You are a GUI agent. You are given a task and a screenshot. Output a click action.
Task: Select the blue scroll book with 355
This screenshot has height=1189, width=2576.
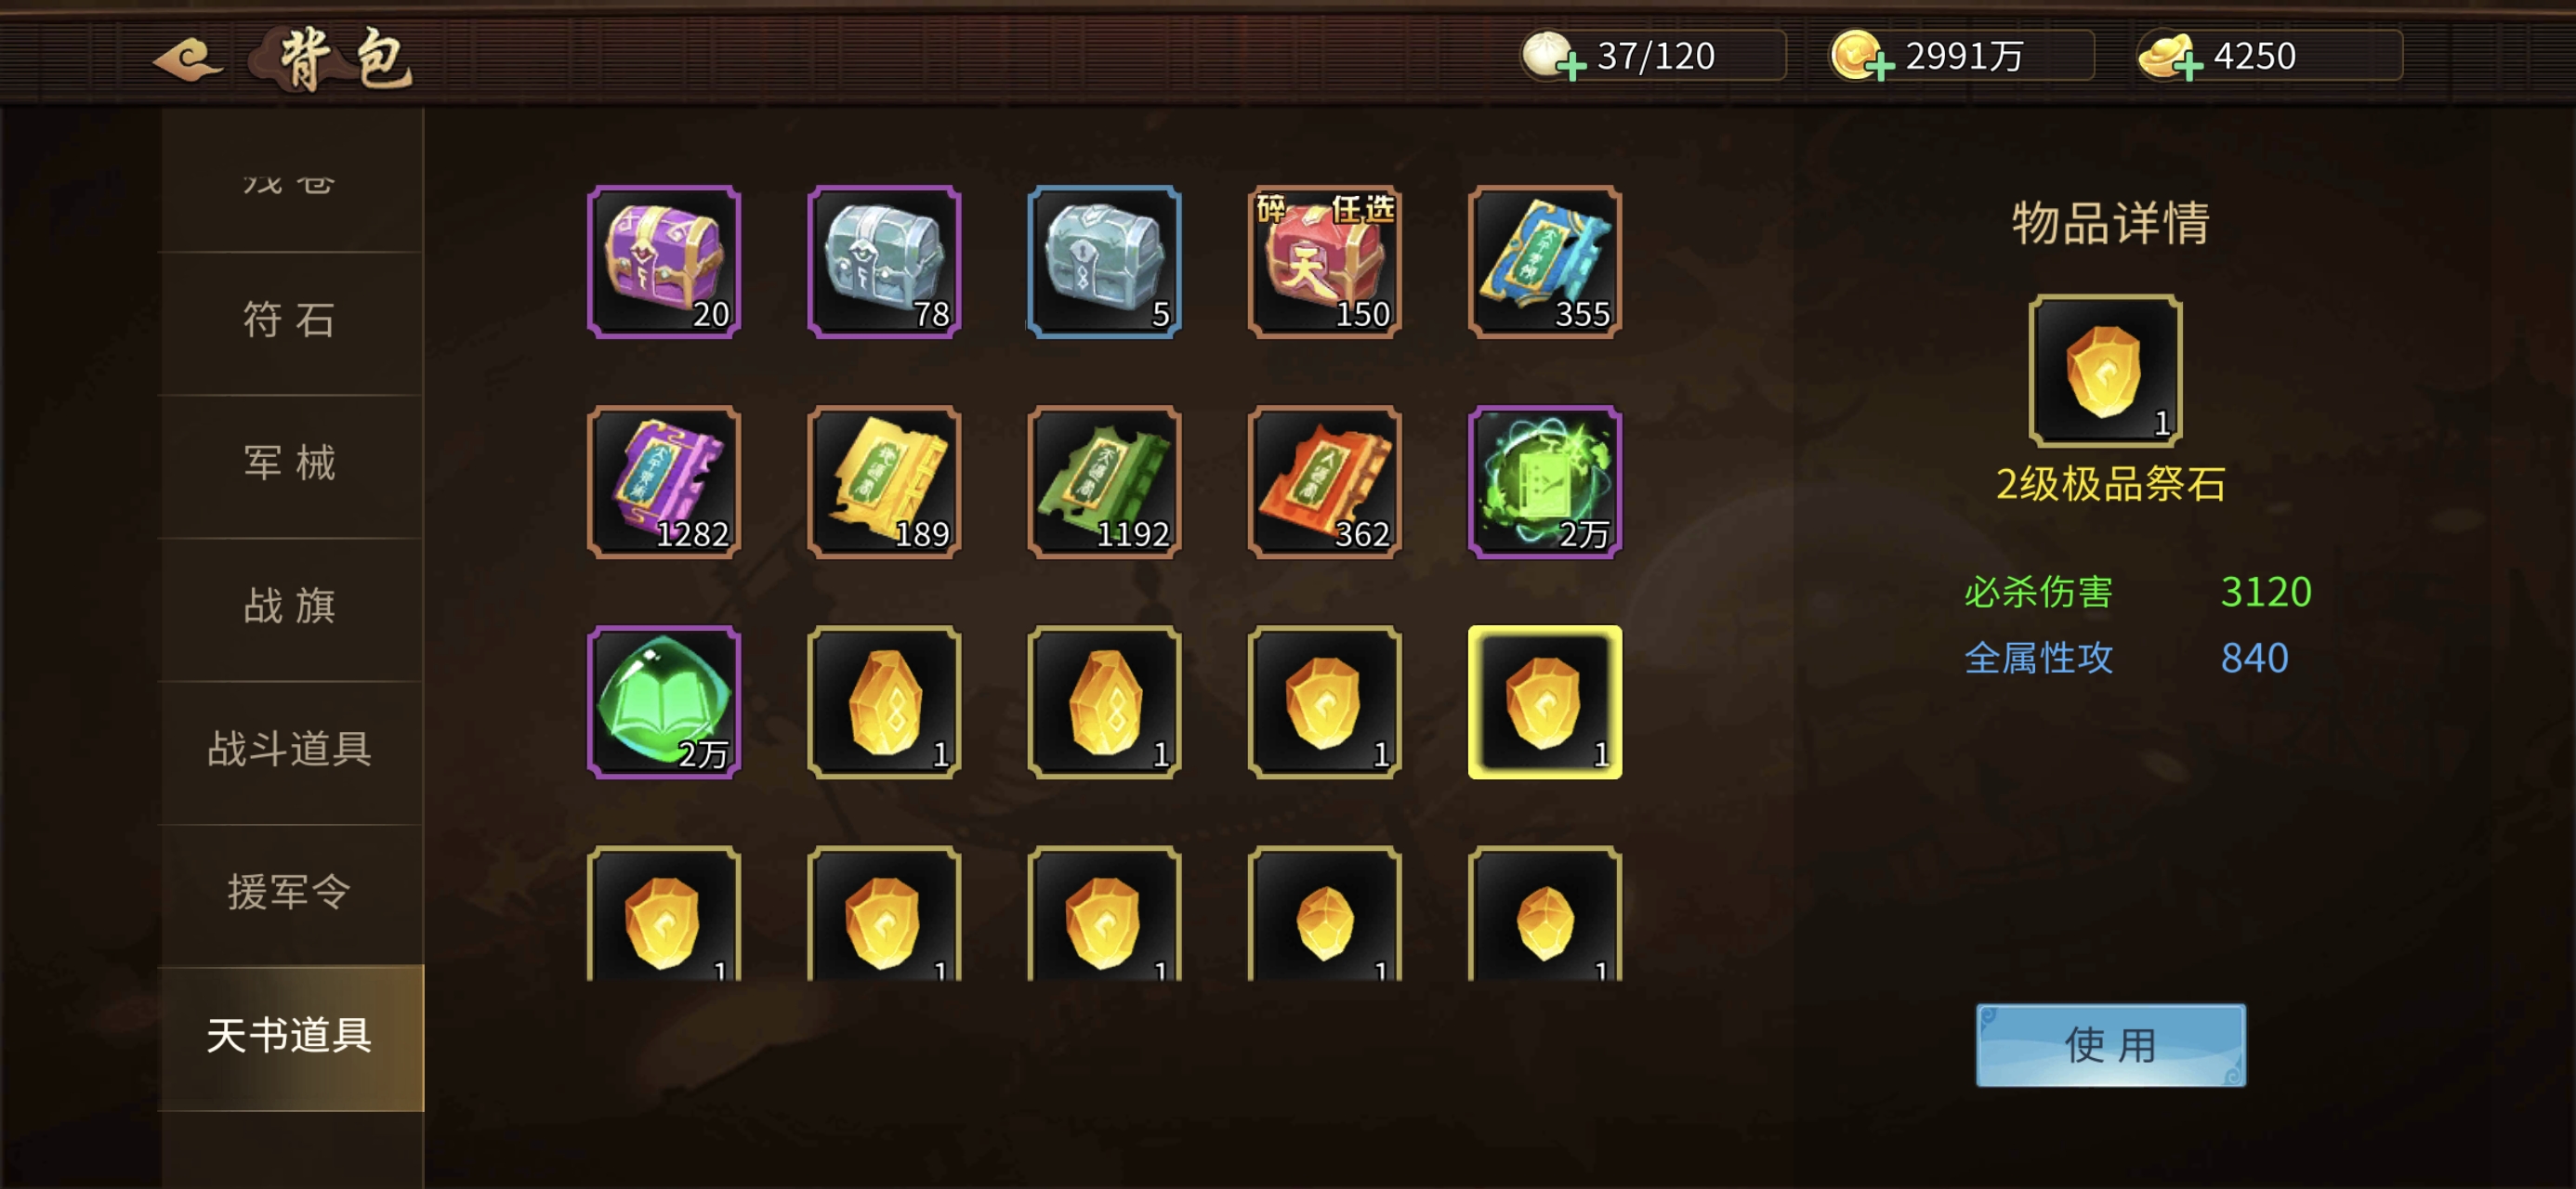(1545, 262)
